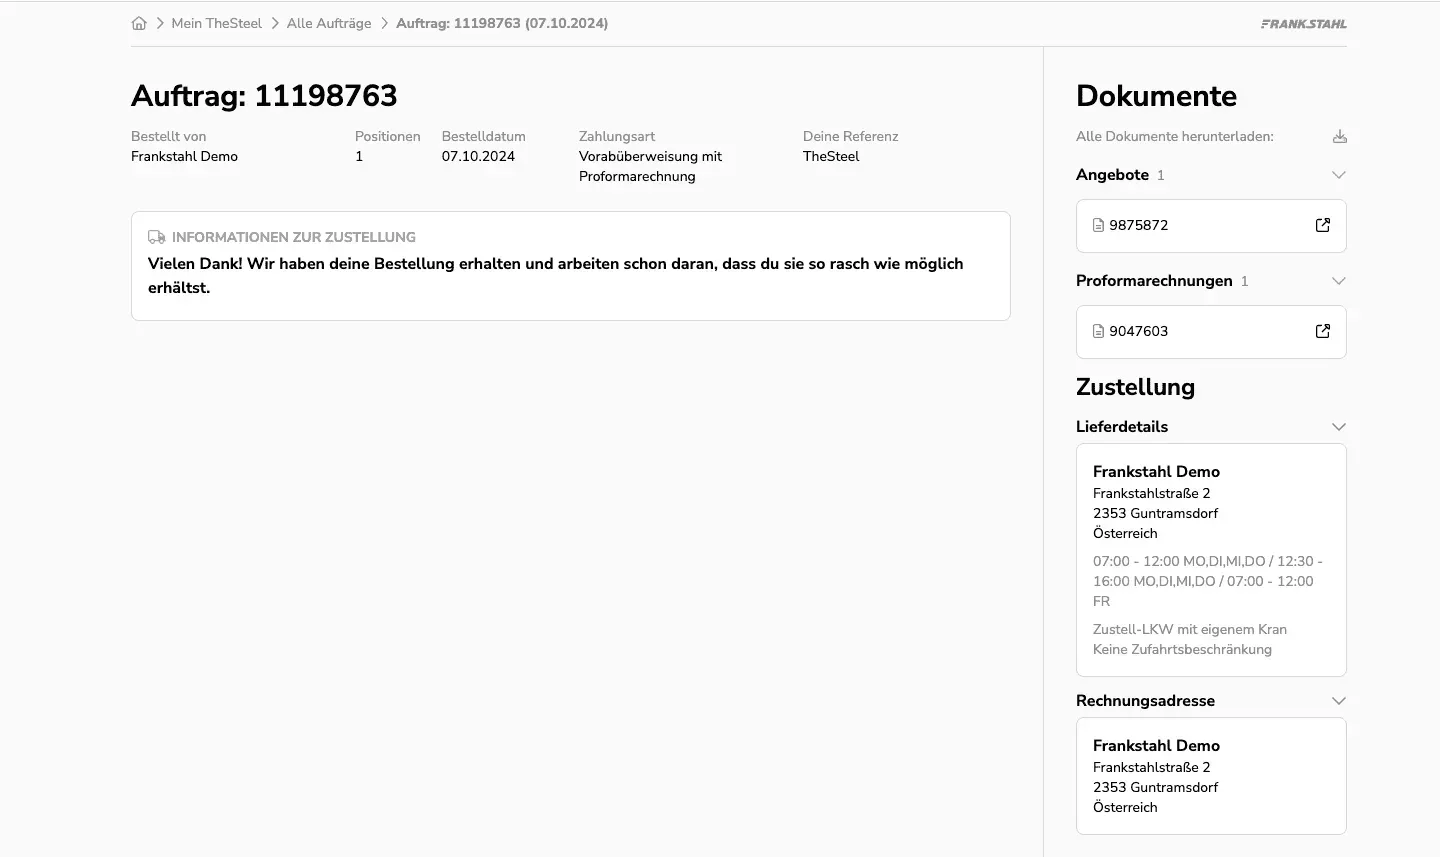This screenshot has width=1440, height=857.
Task: Collapse the Angebote section
Action: point(1339,175)
